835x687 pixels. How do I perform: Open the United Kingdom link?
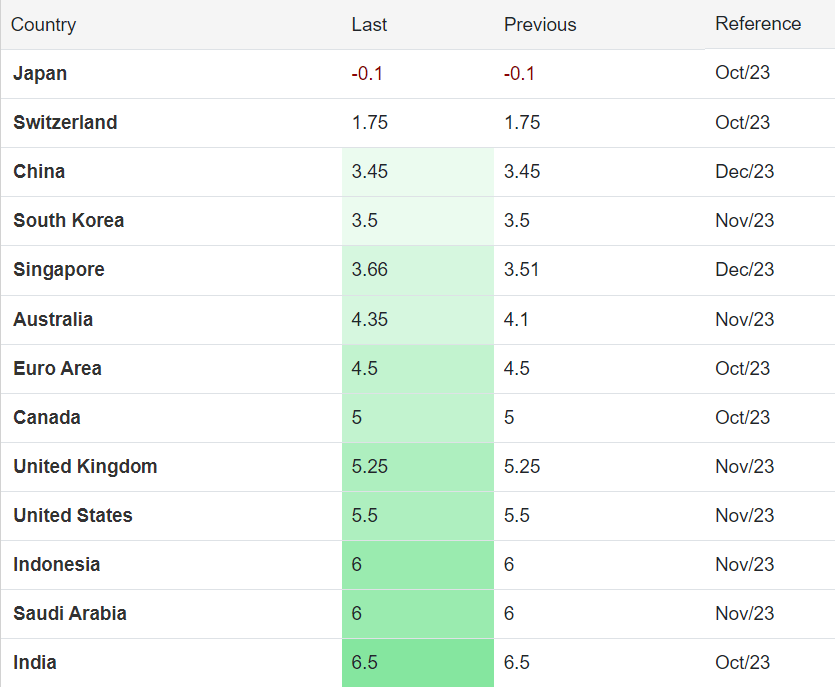click(x=85, y=467)
